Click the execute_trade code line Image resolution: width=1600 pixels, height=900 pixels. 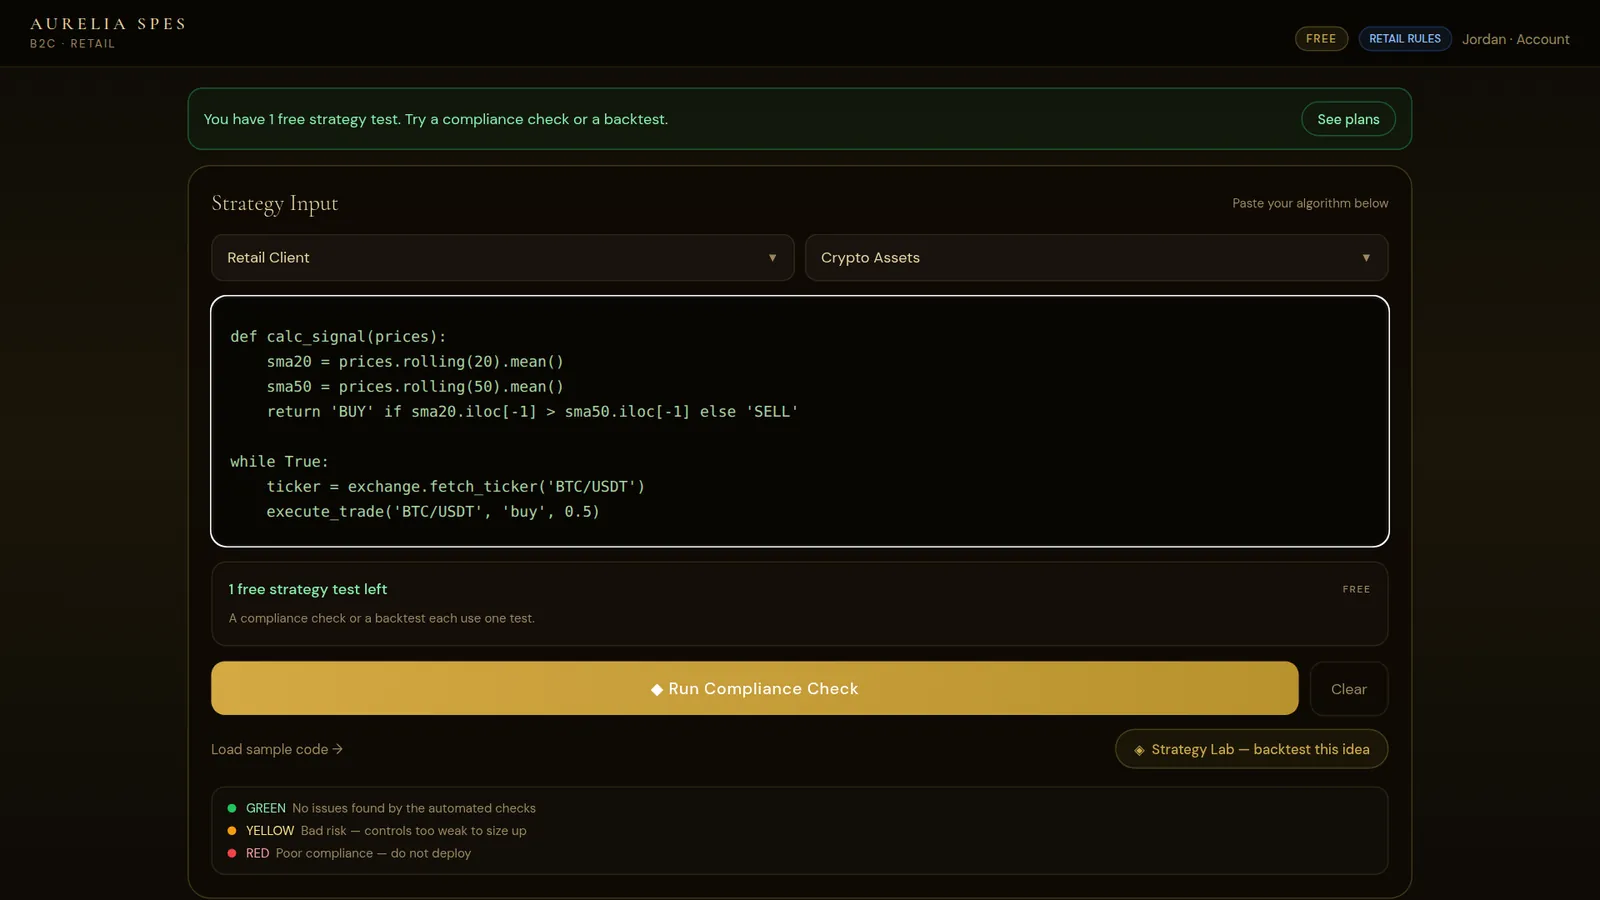[433, 511]
